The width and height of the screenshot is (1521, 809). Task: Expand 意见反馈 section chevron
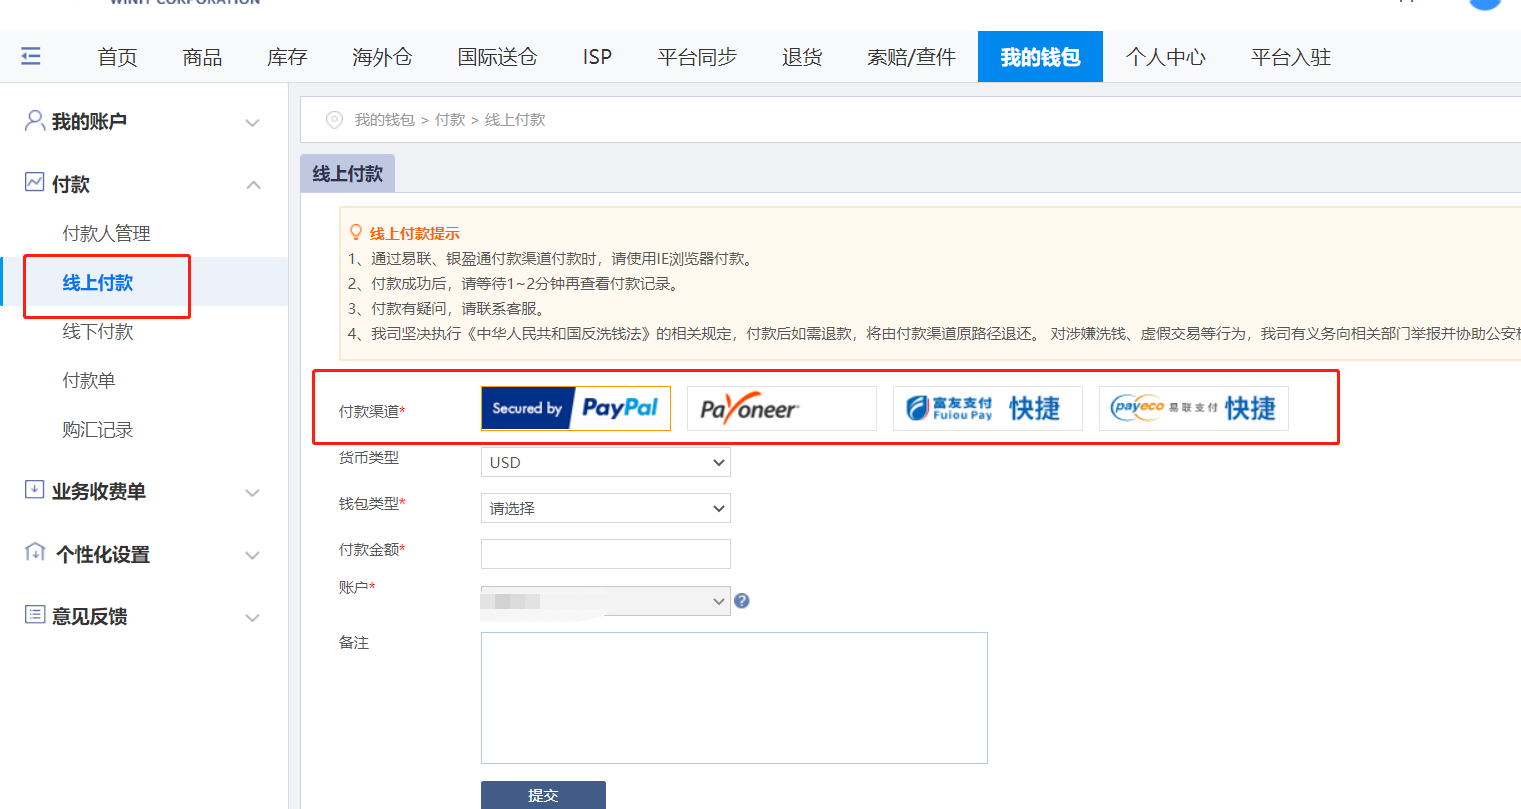pos(253,618)
